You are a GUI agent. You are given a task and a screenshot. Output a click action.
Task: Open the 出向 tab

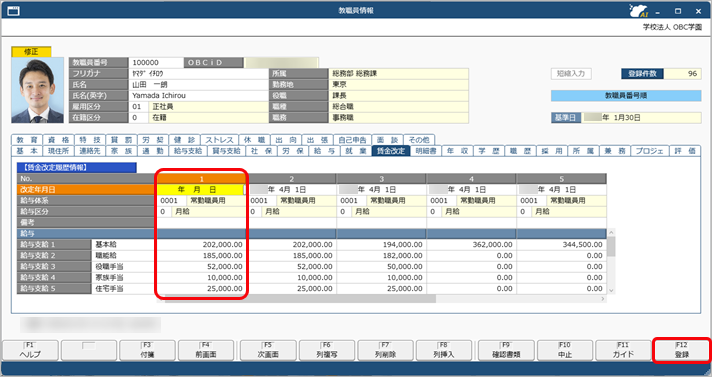coord(286,140)
